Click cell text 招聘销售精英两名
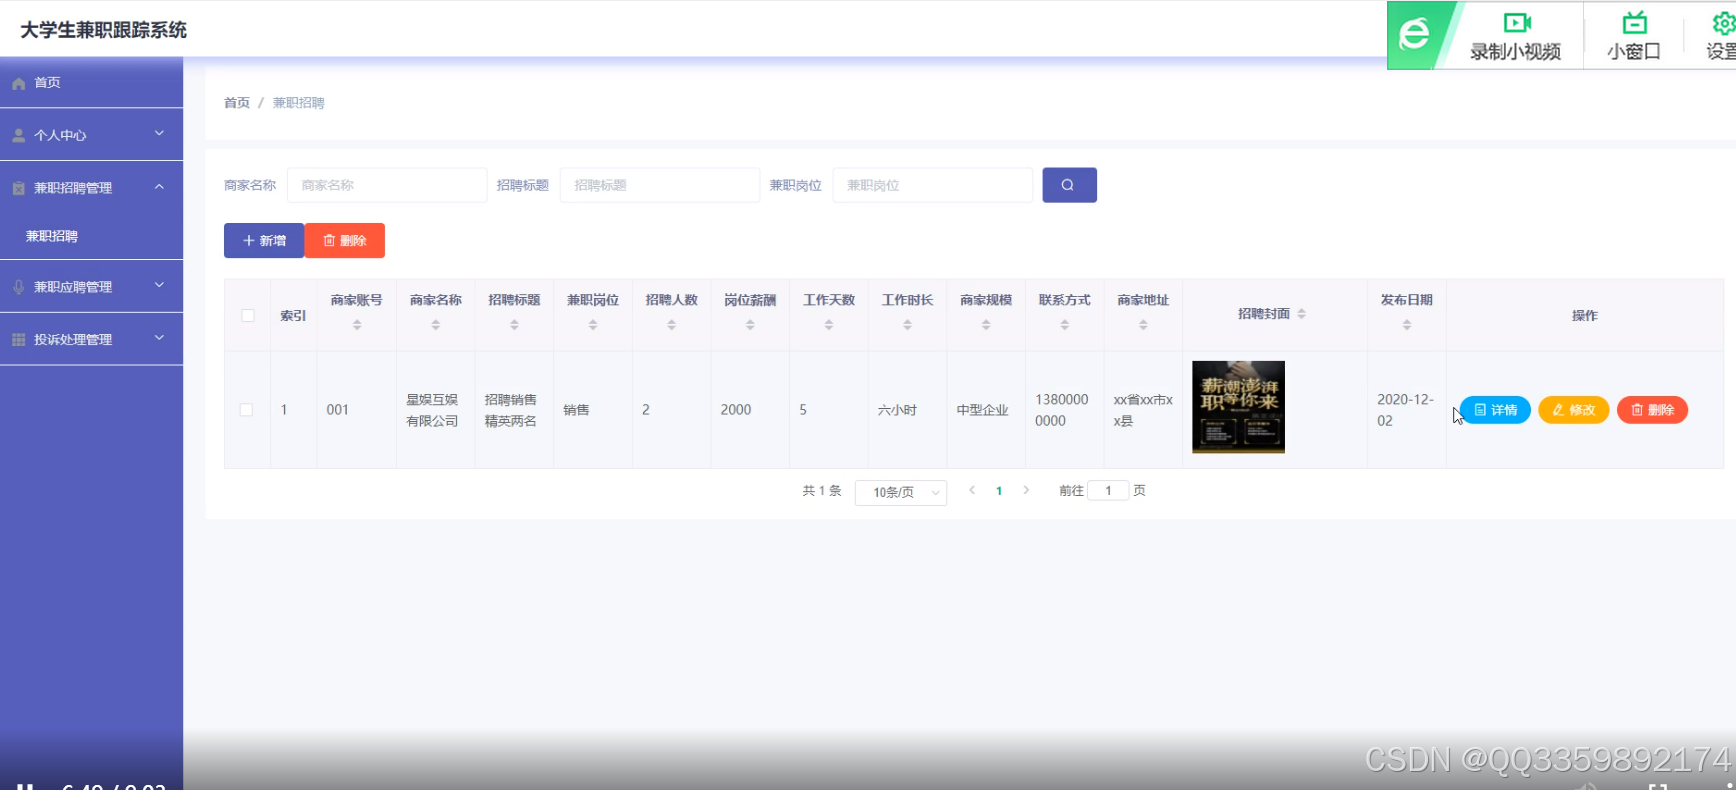This screenshot has height=790, width=1736. (511, 410)
